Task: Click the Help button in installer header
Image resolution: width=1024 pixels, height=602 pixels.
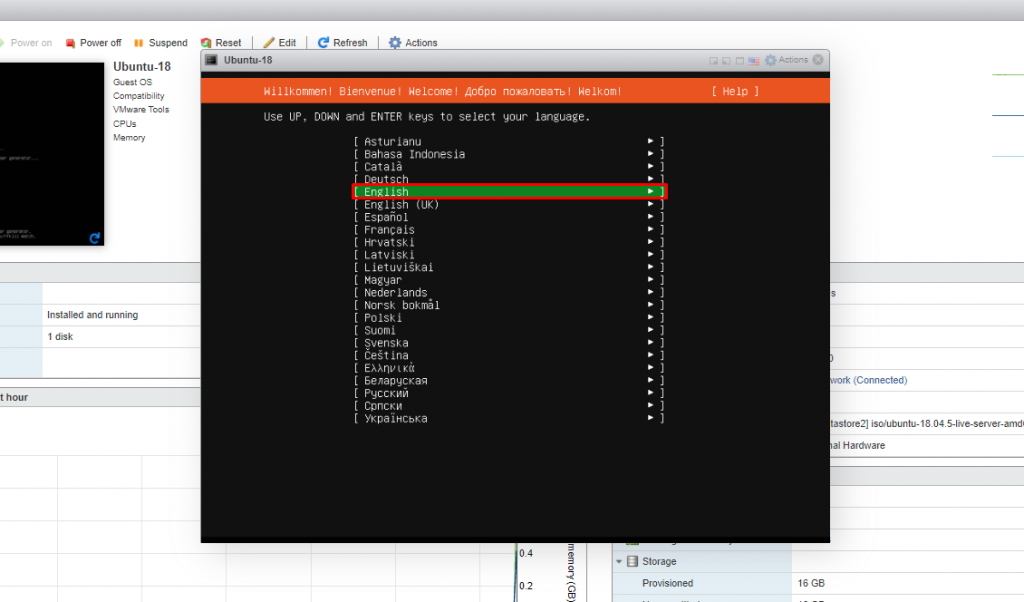Action: tap(735, 91)
